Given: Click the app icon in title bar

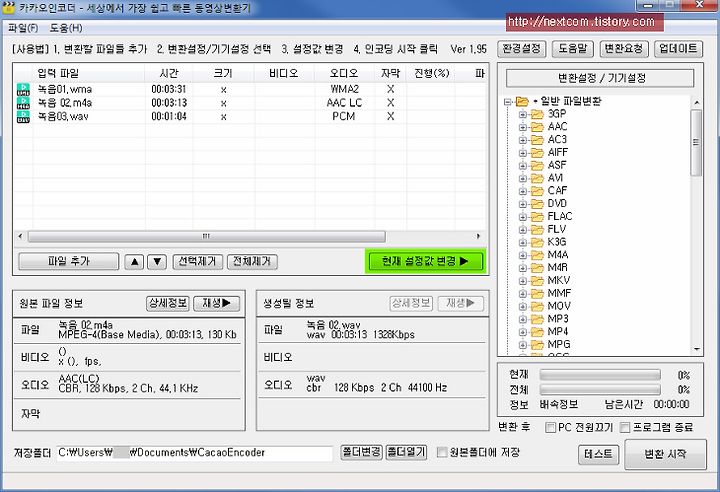Looking at the screenshot, I should 8,7.
